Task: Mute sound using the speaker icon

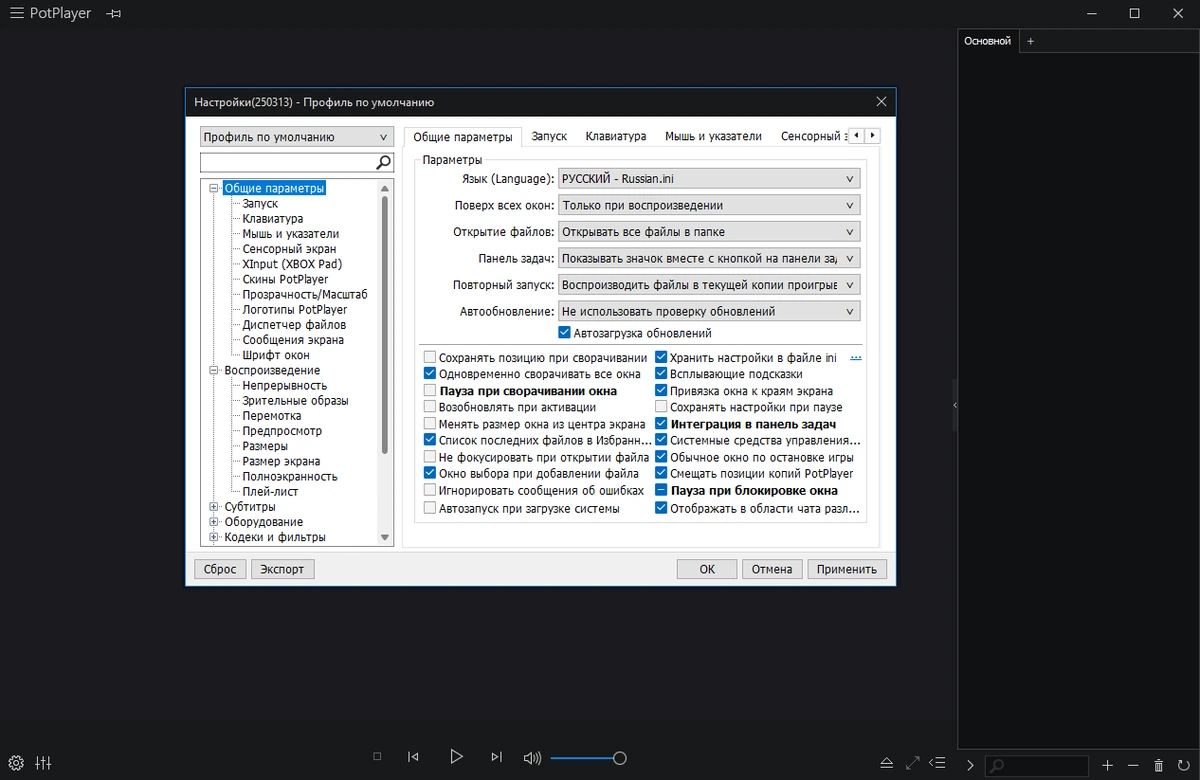Action: (x=532, y=758)
